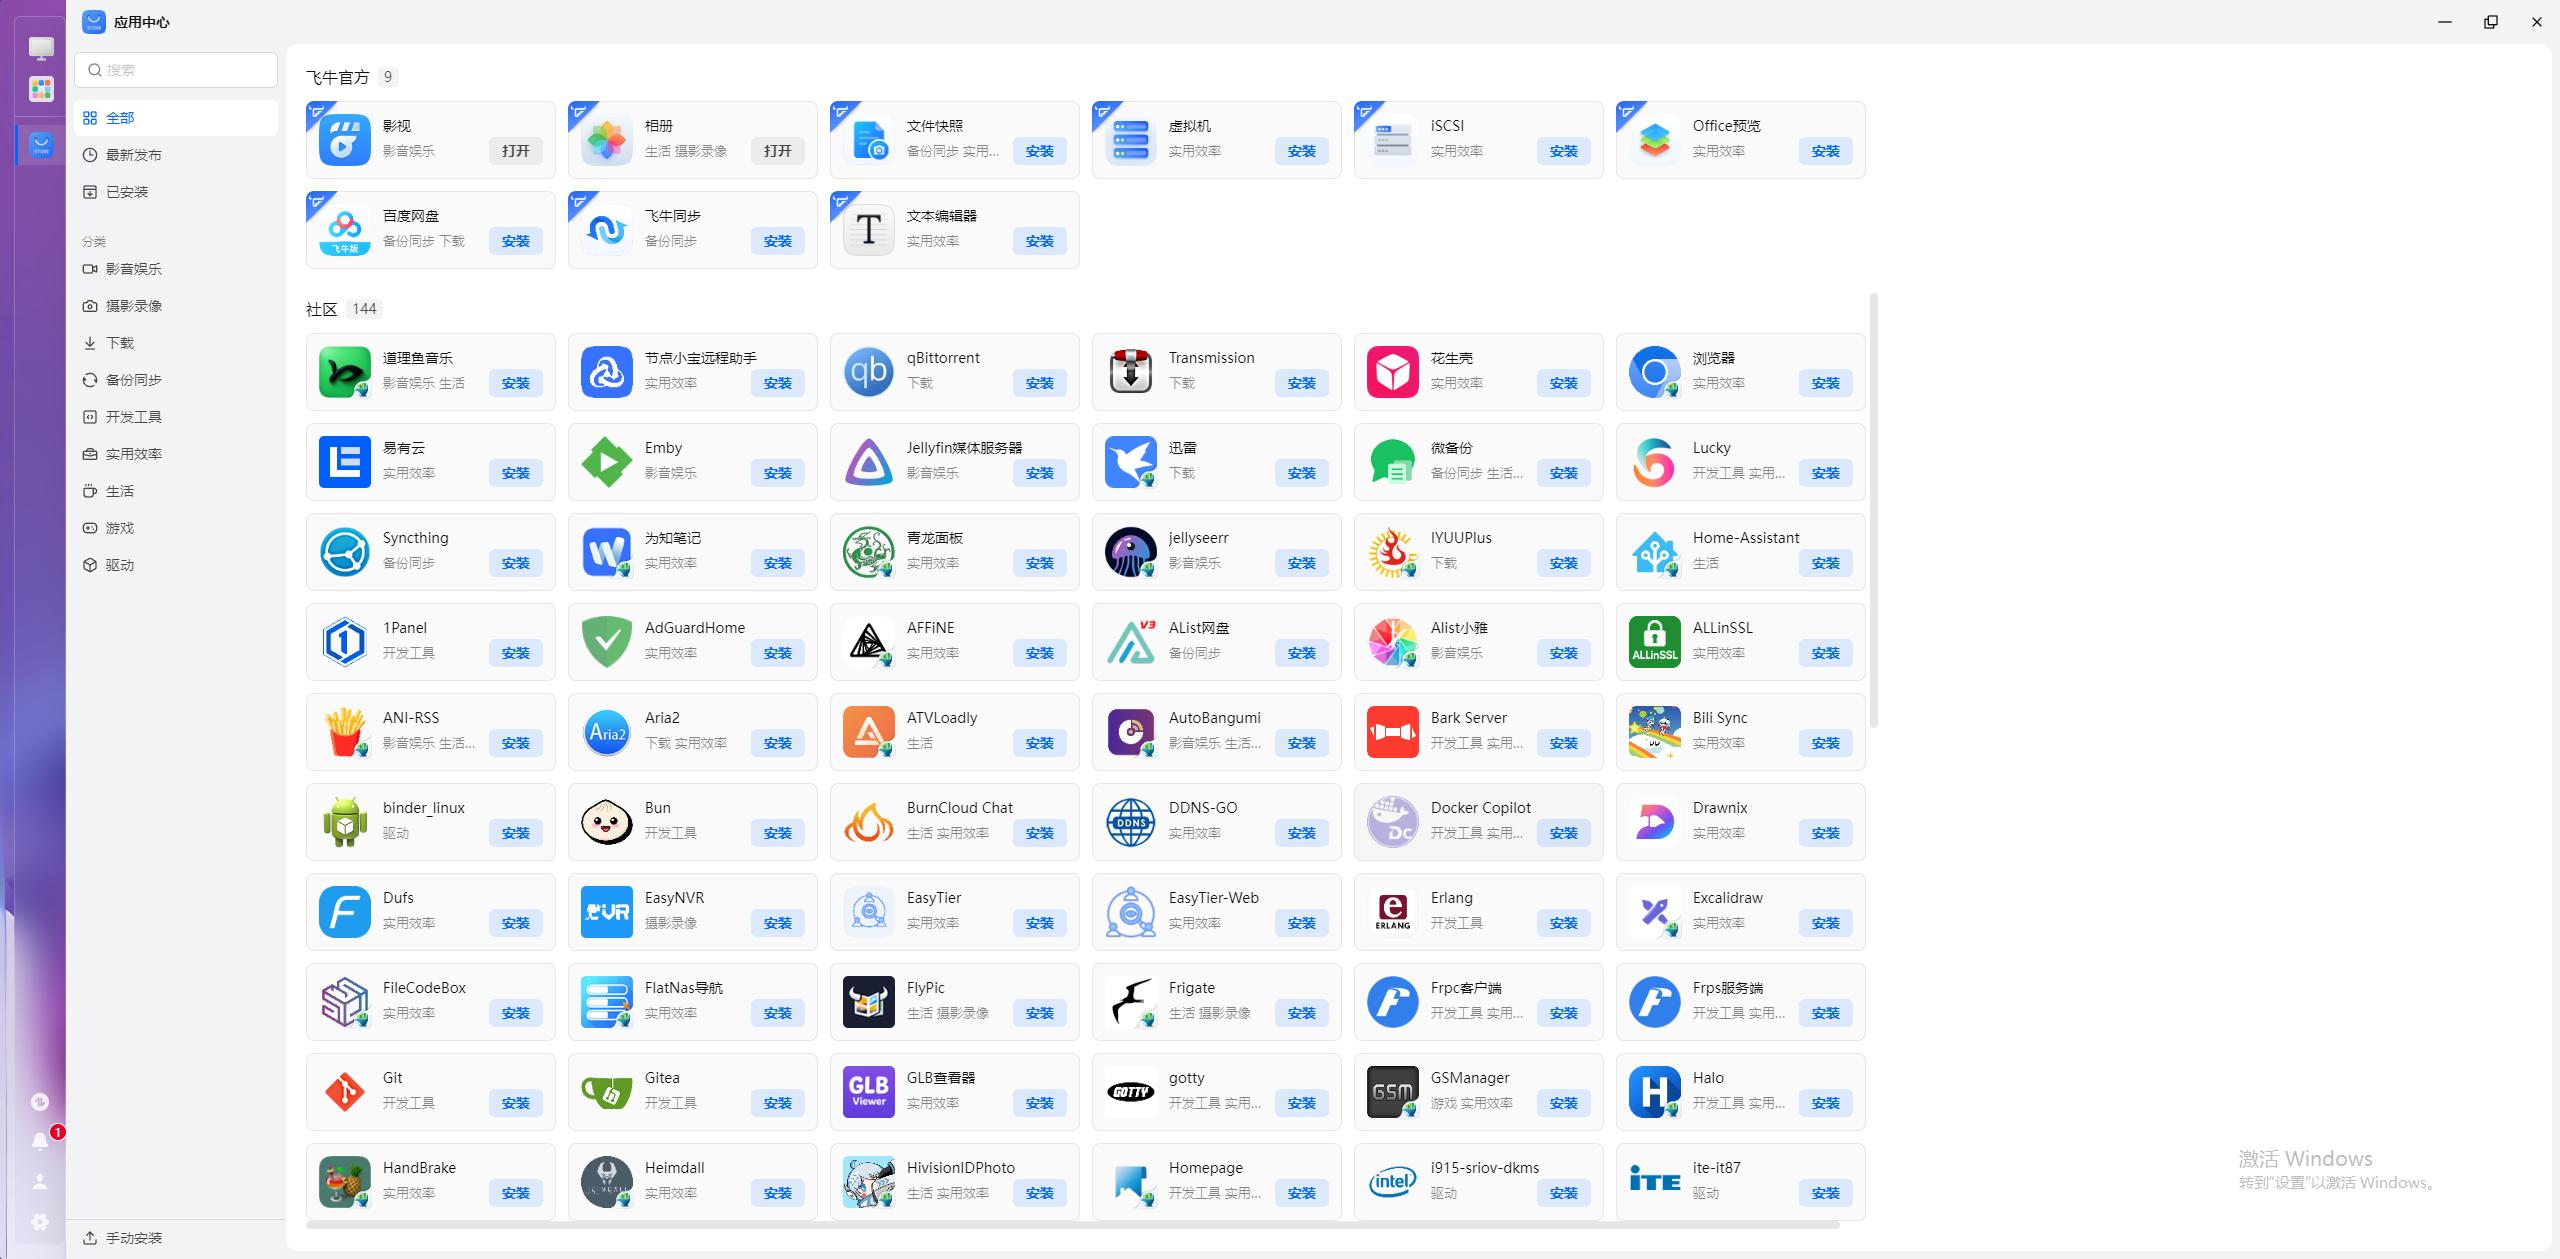This screenshot has height=1259, width=2560.
Task: Open notifications bell in left dock
Action: pos(40,1141)
